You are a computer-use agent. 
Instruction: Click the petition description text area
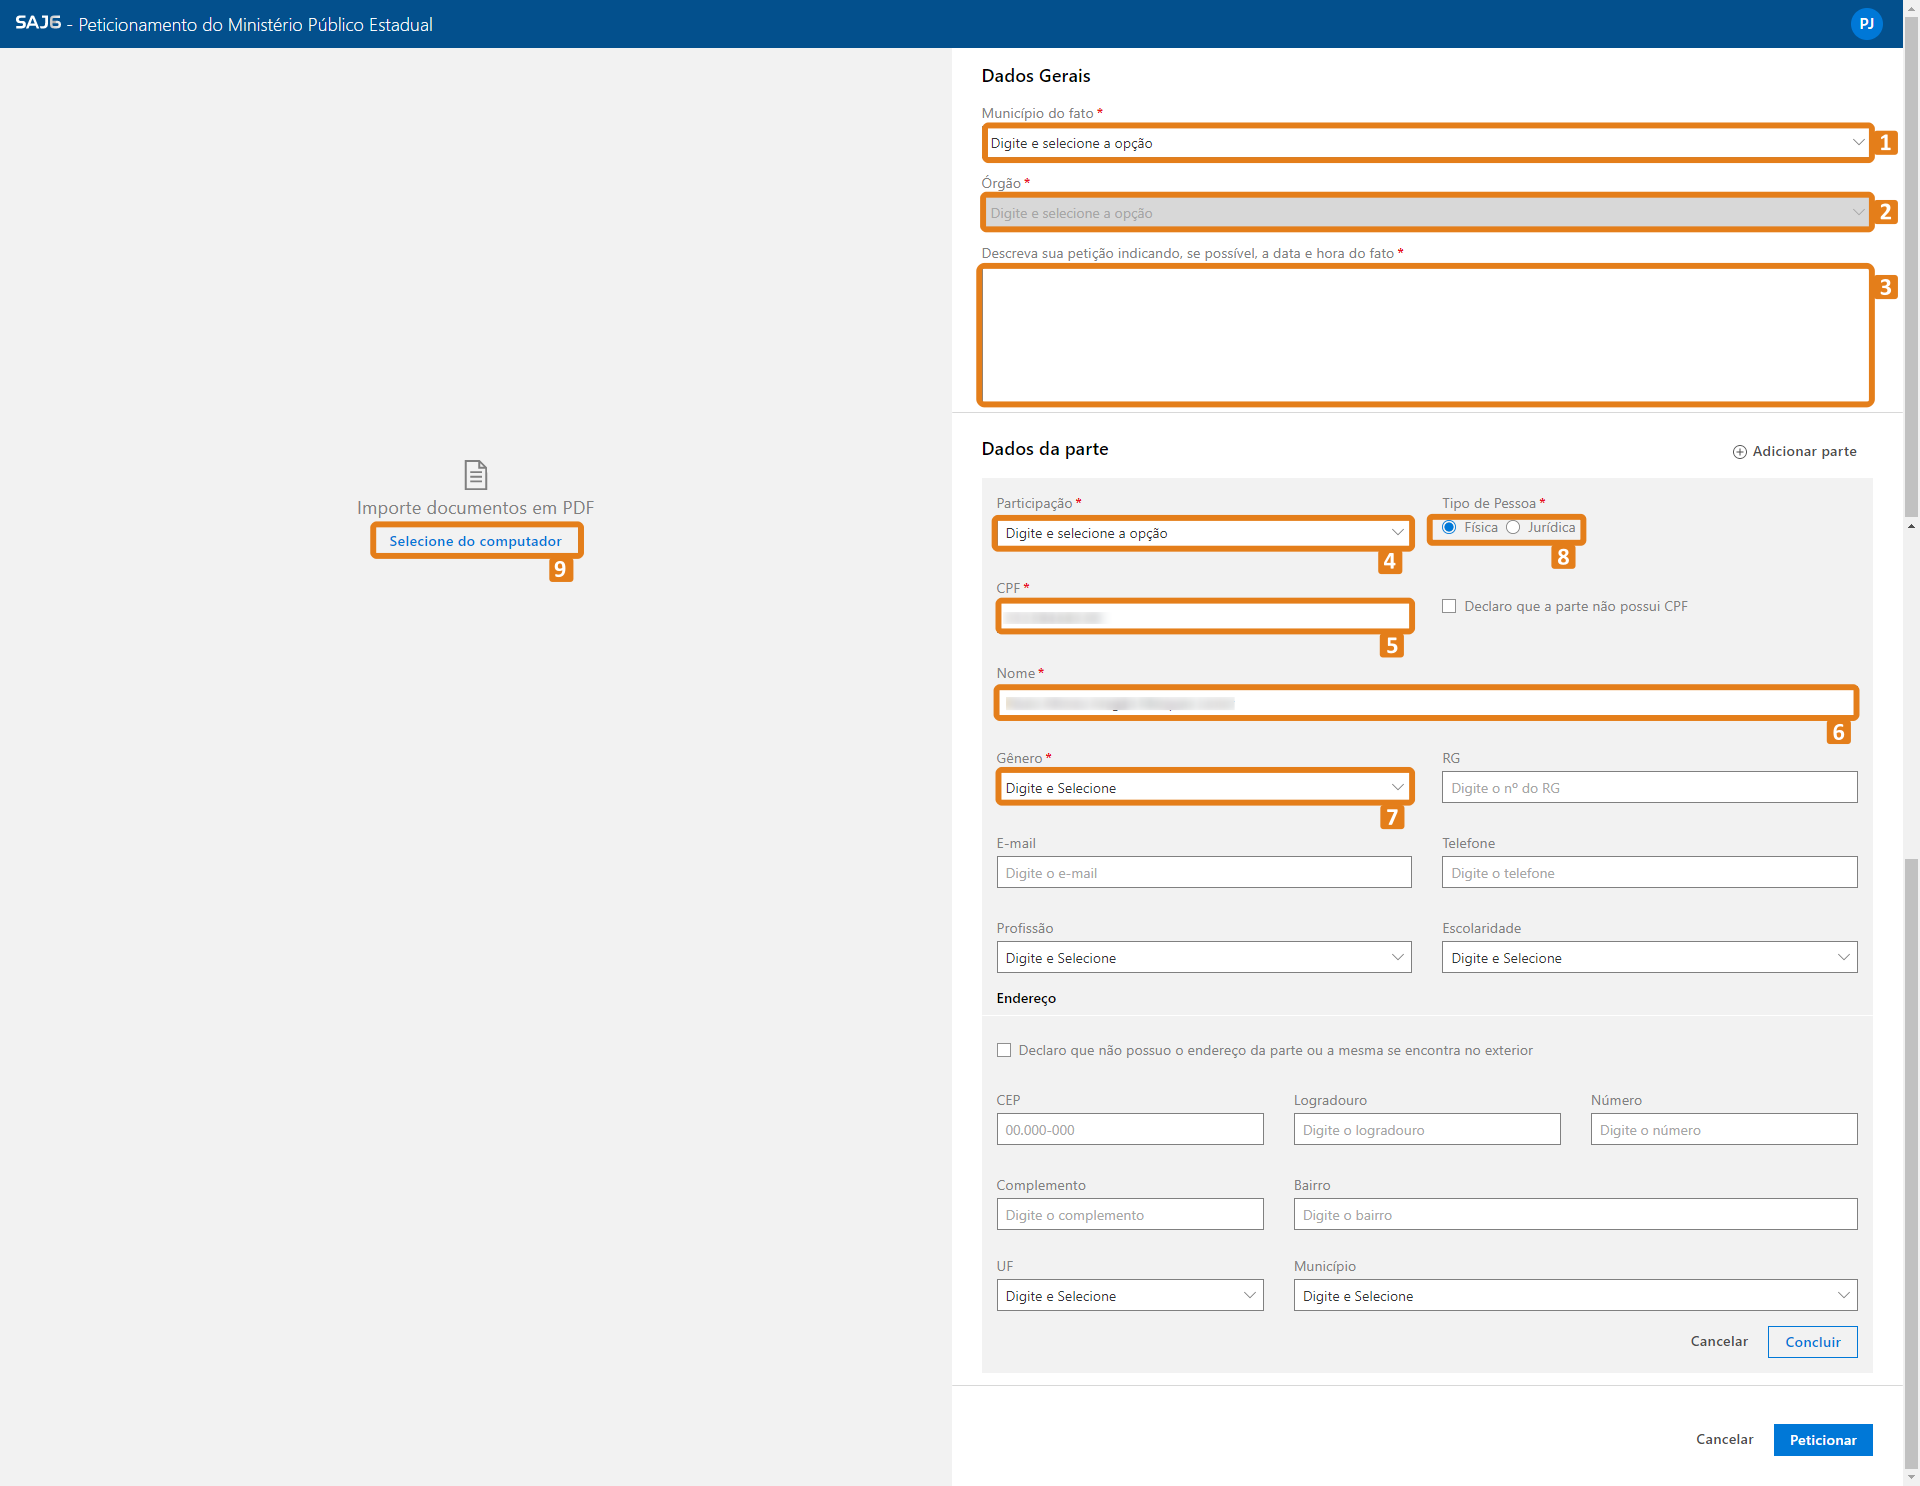[x=1425, y=335]
